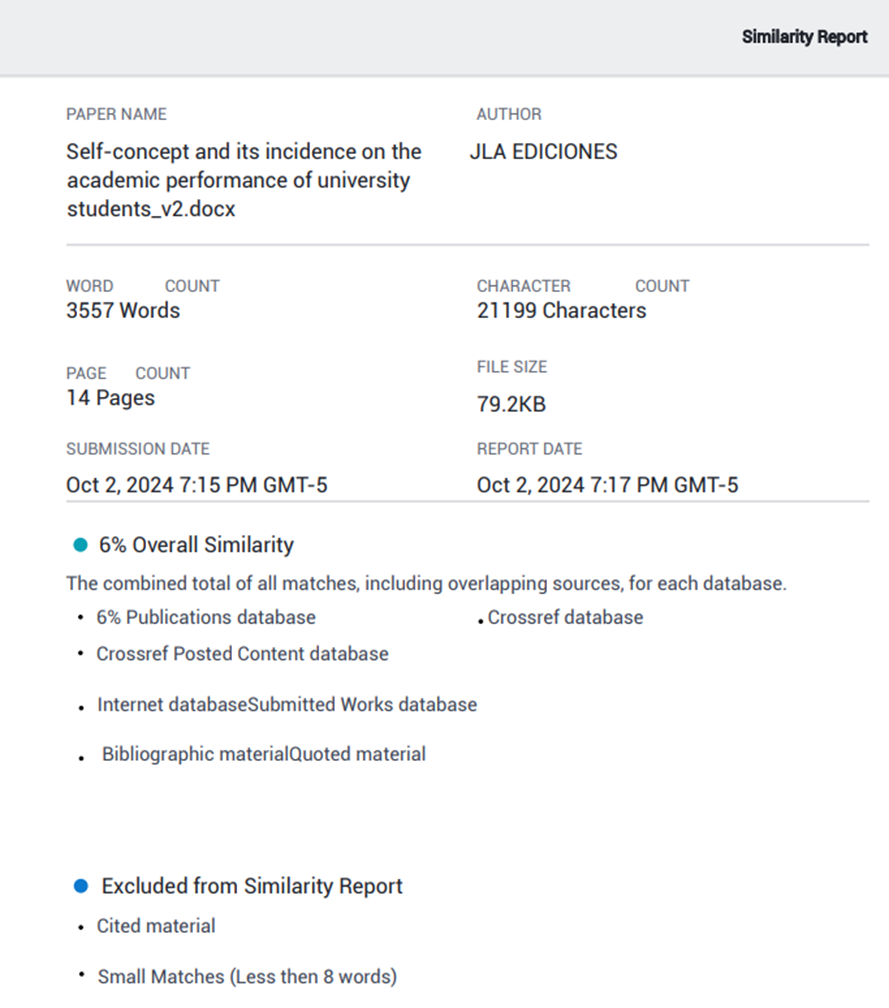Click the Similarity Report header title
This screenshot has height=1008, width=889.
coord(804,37)
